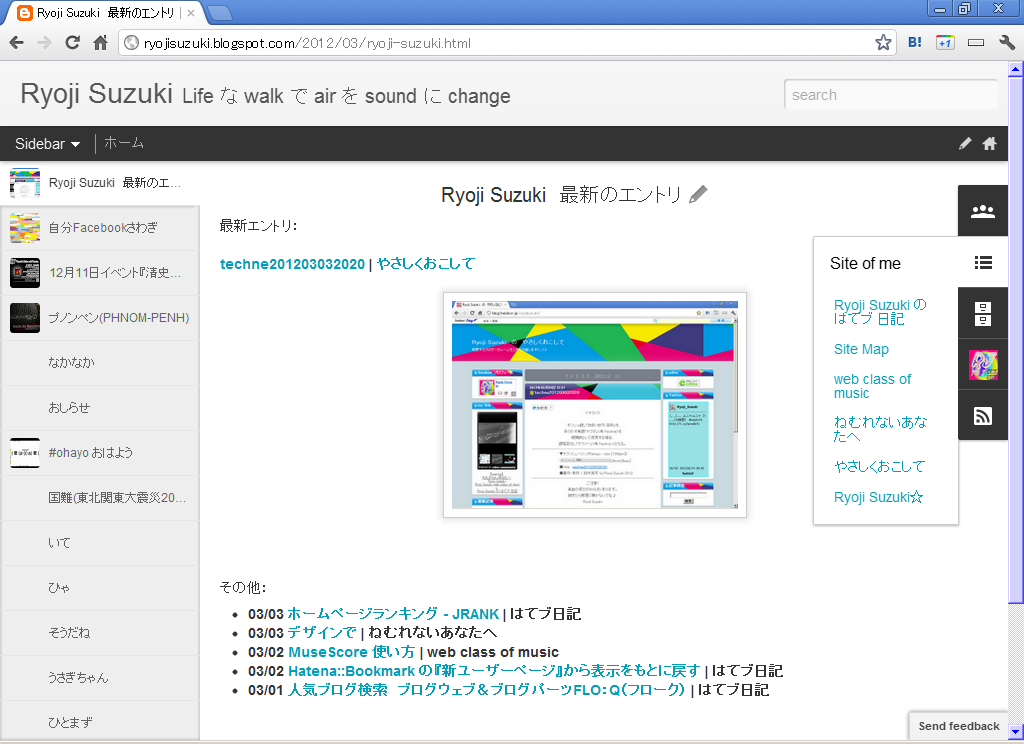Click the pencil edit icon in the dark navbar
Screen dimensions: 1024x744
click(965, 144)
